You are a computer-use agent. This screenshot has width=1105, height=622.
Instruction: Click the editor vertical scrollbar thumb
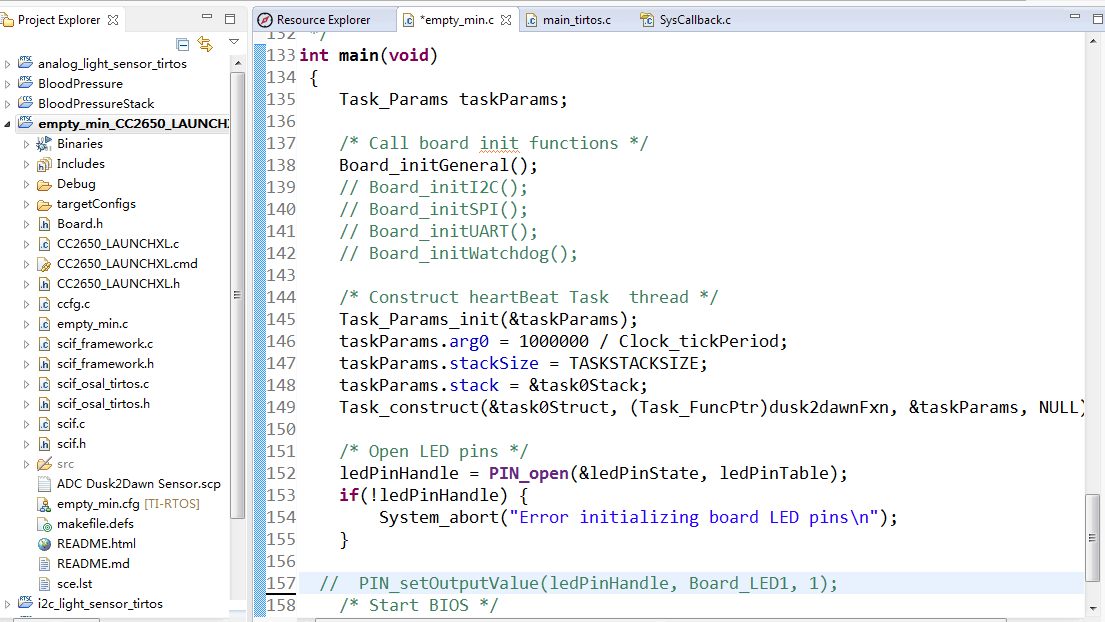tap(1092, 537)
